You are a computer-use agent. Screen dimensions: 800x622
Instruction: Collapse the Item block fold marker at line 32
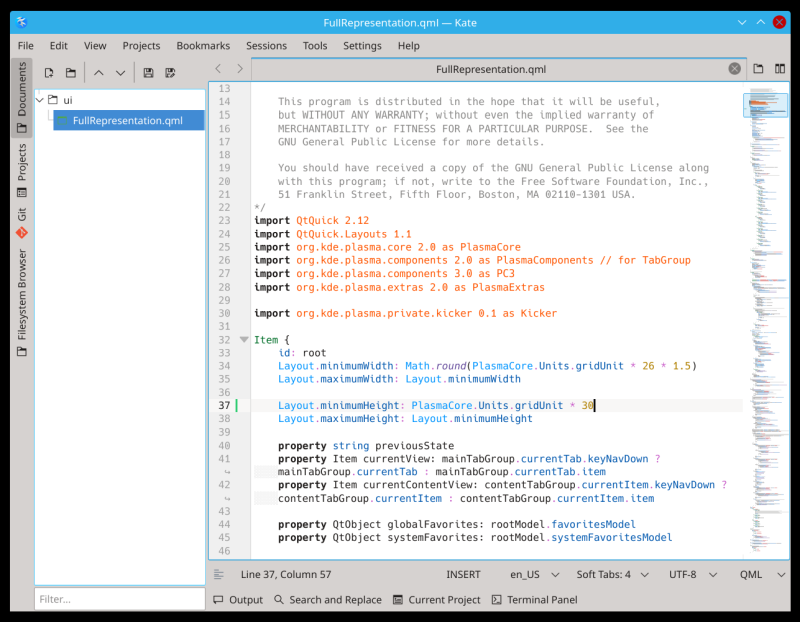[244, 340]
